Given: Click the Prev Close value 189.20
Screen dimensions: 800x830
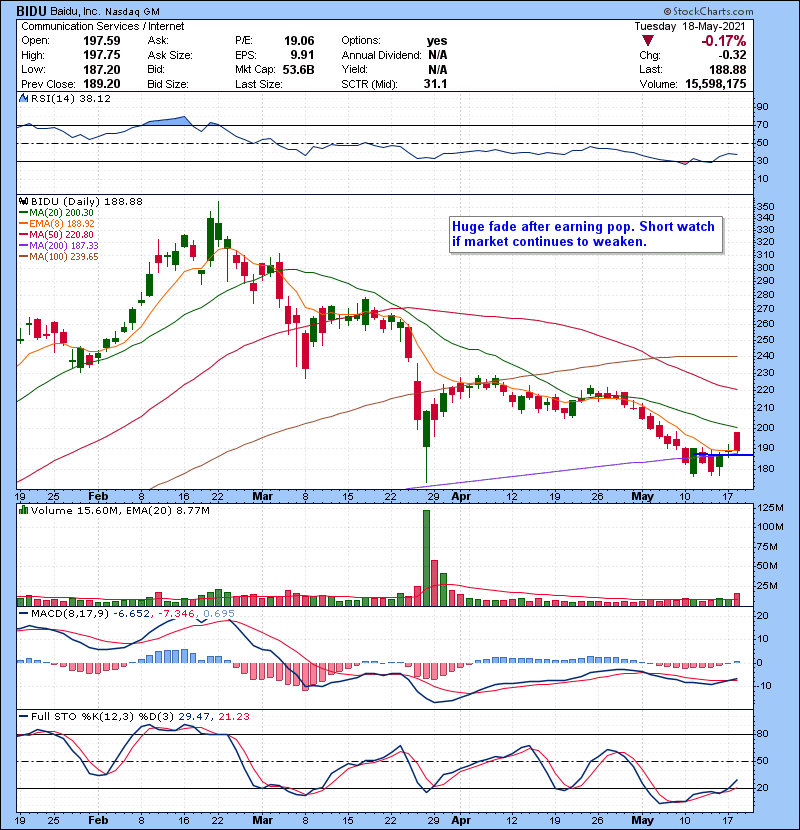Looking at the screenshot, I should (x=102, y=84).
